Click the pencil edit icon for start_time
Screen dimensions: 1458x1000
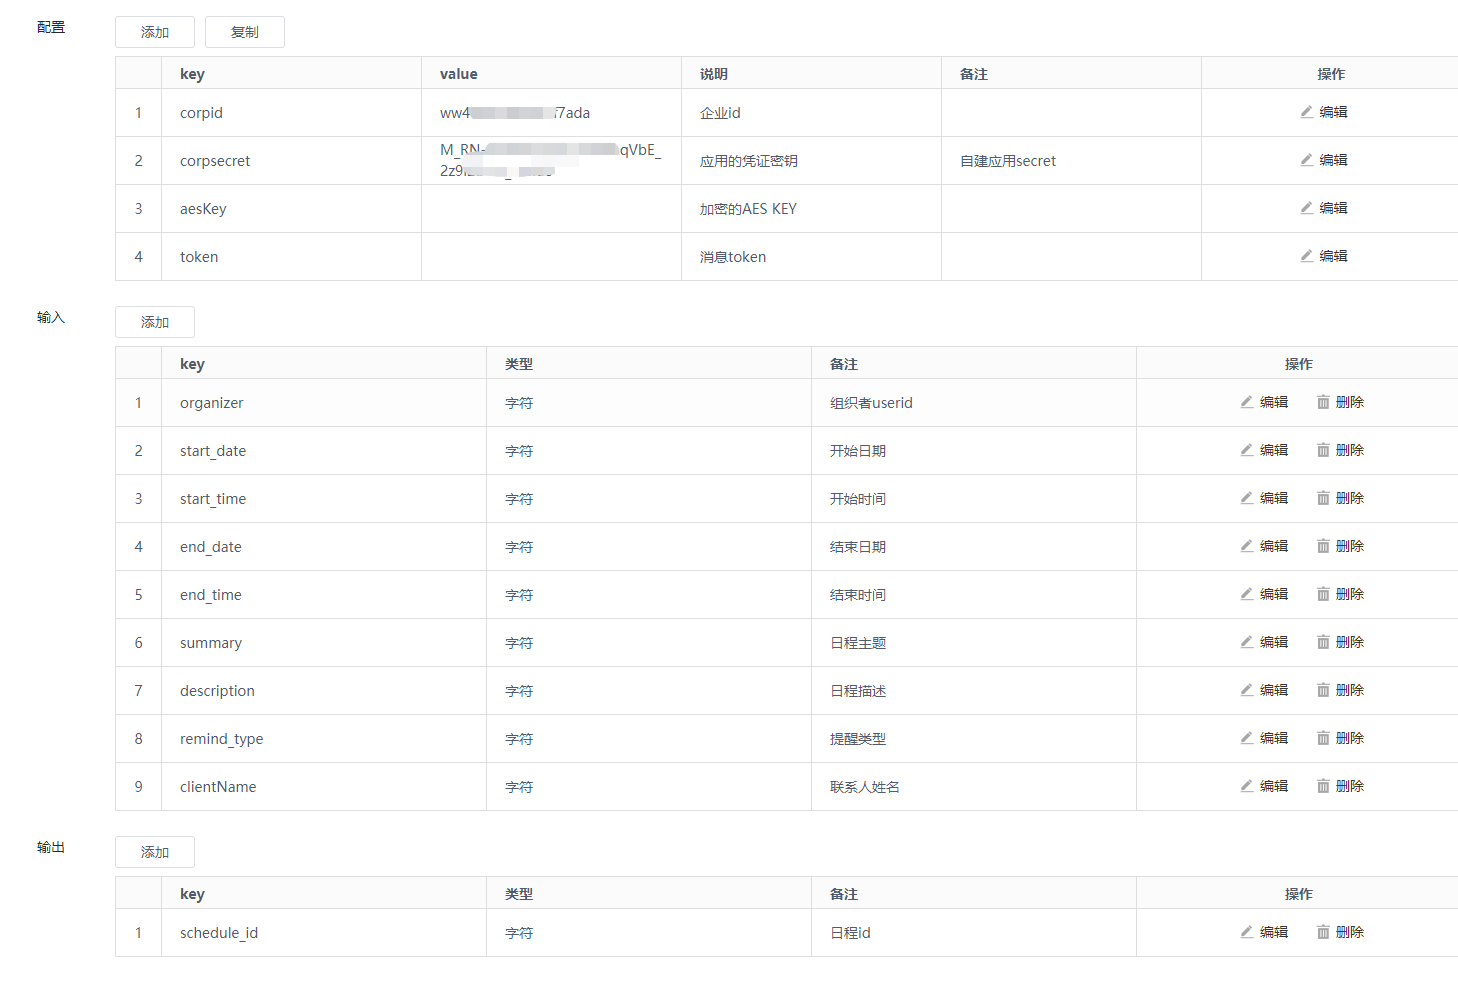[1246, 498]
